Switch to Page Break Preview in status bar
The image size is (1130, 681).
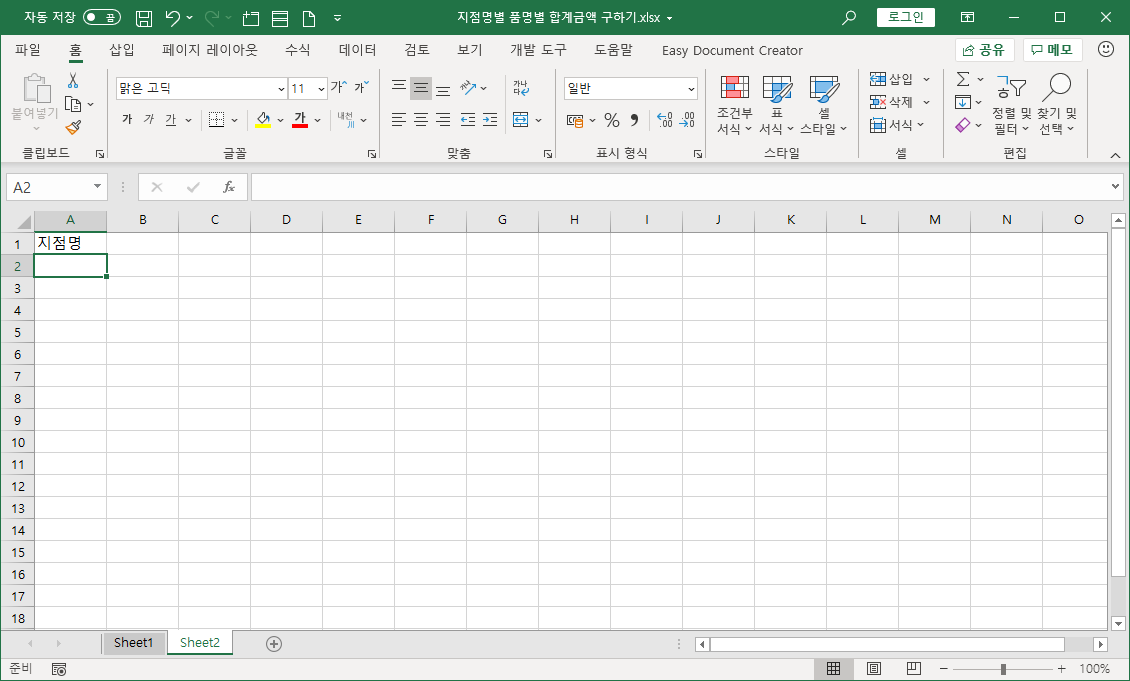tap(913, 669)
